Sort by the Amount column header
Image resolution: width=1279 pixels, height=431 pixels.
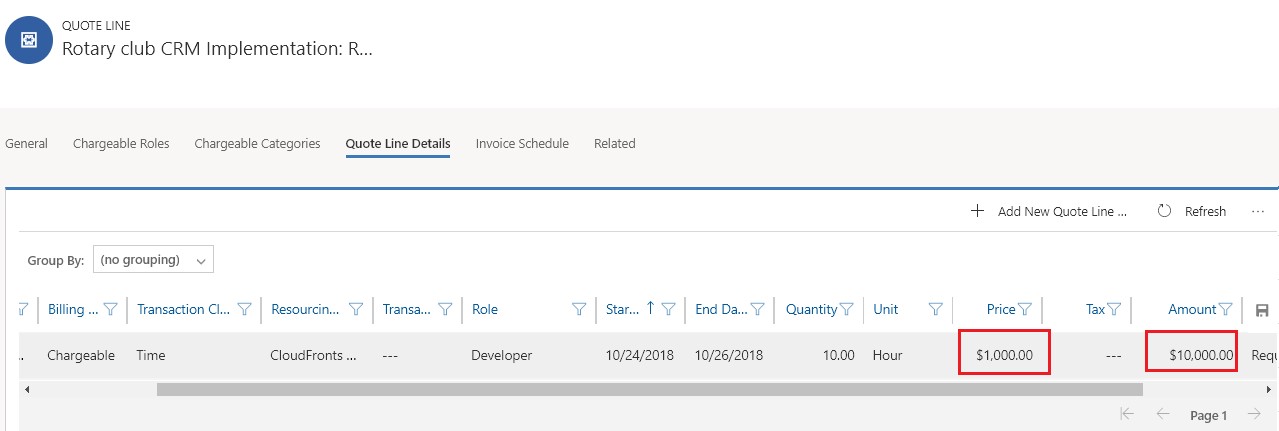[x=1192, y=310]
